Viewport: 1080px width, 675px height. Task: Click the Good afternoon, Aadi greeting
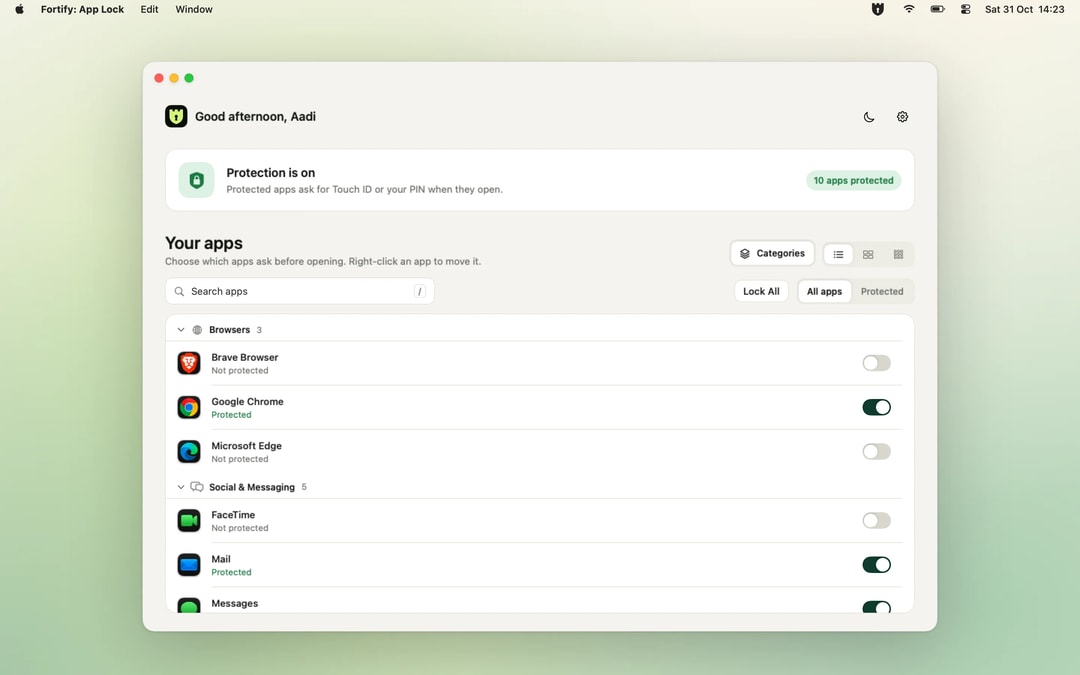(x=256, y=116)
